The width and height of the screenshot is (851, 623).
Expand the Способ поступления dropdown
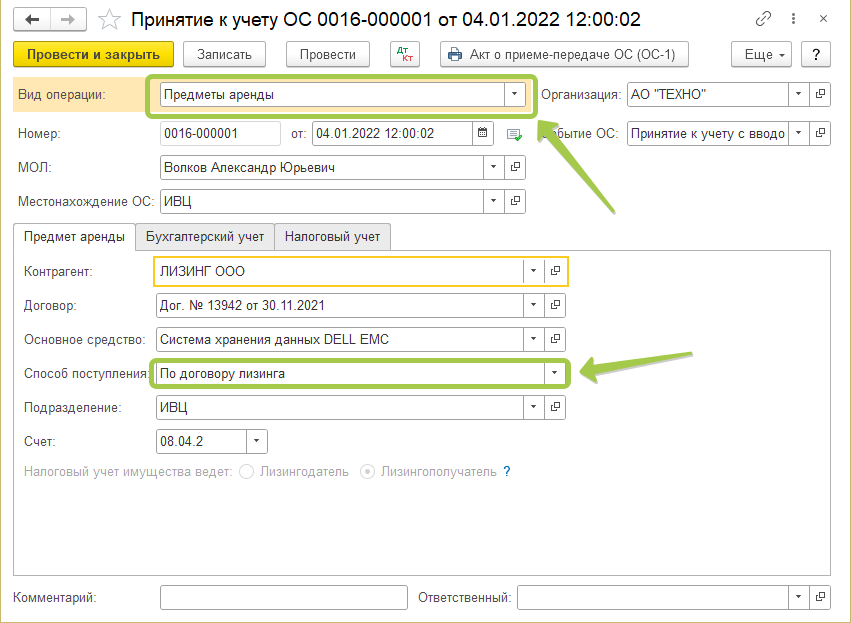[x=553, y=373]
